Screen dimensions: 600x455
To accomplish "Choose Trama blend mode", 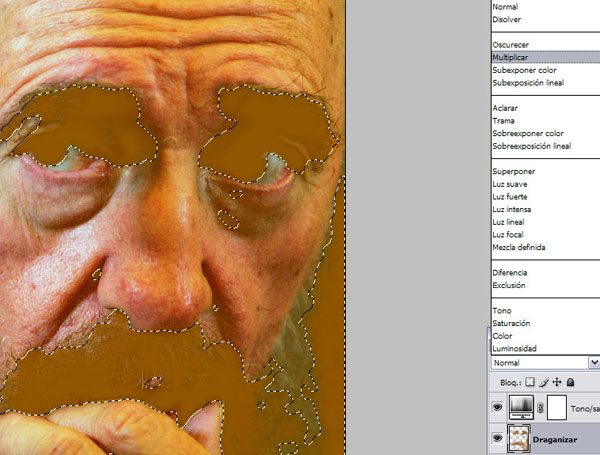I will [545, 121].
